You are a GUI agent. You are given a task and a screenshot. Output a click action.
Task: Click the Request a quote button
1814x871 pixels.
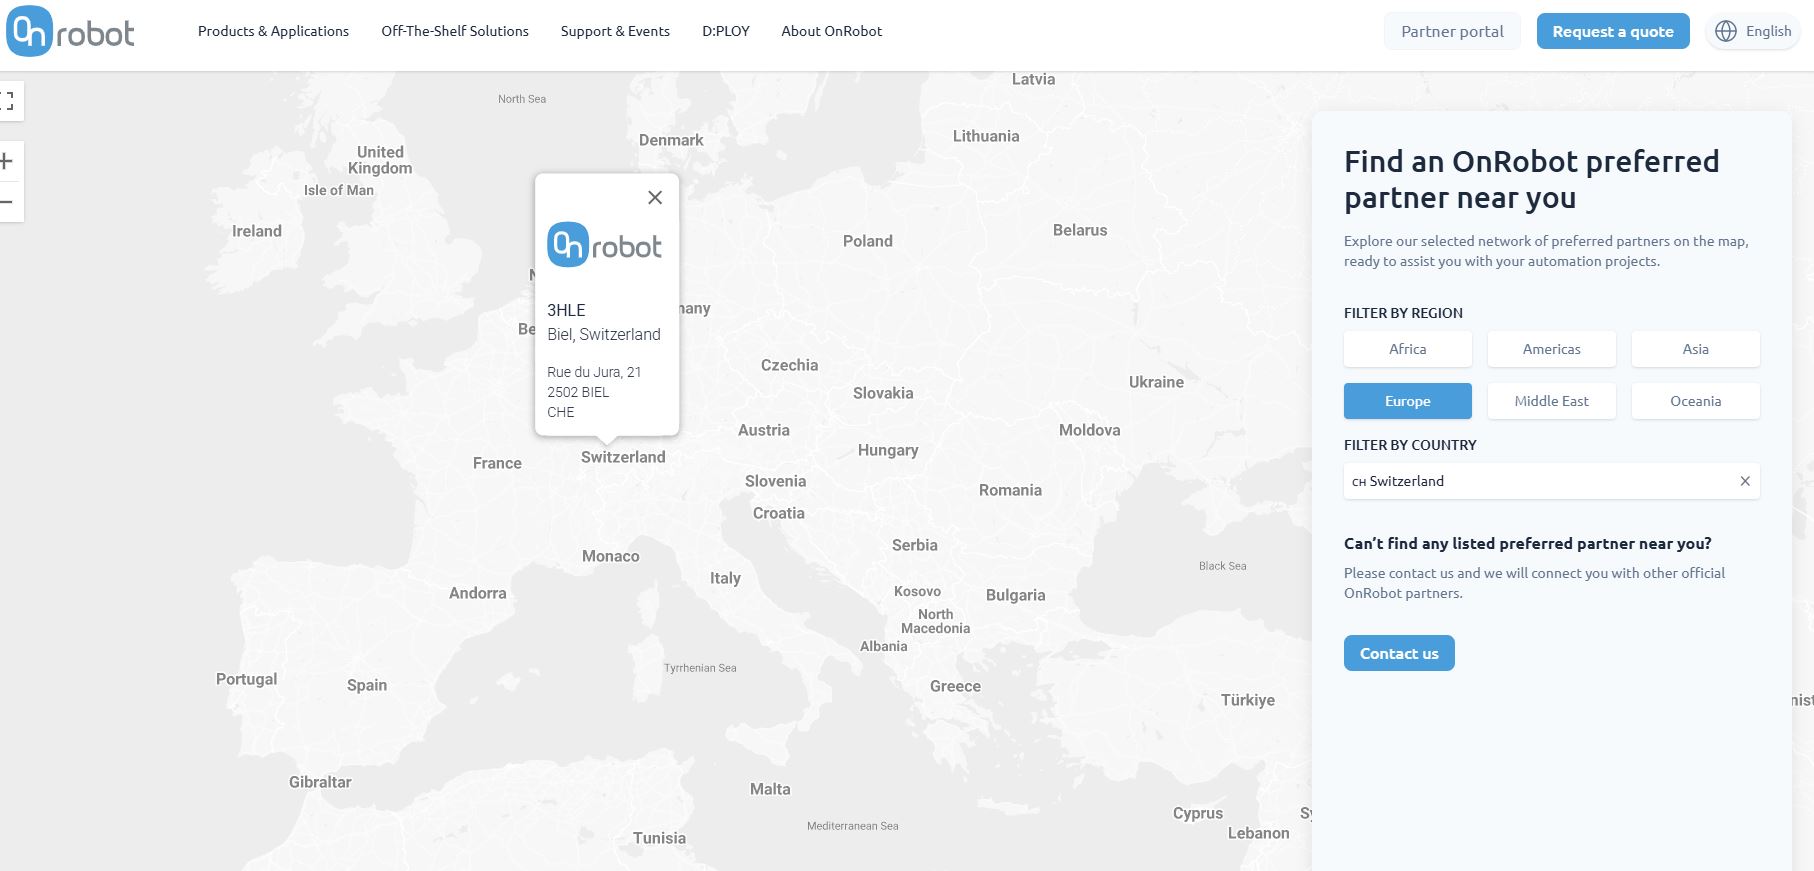coord(1612,31)
